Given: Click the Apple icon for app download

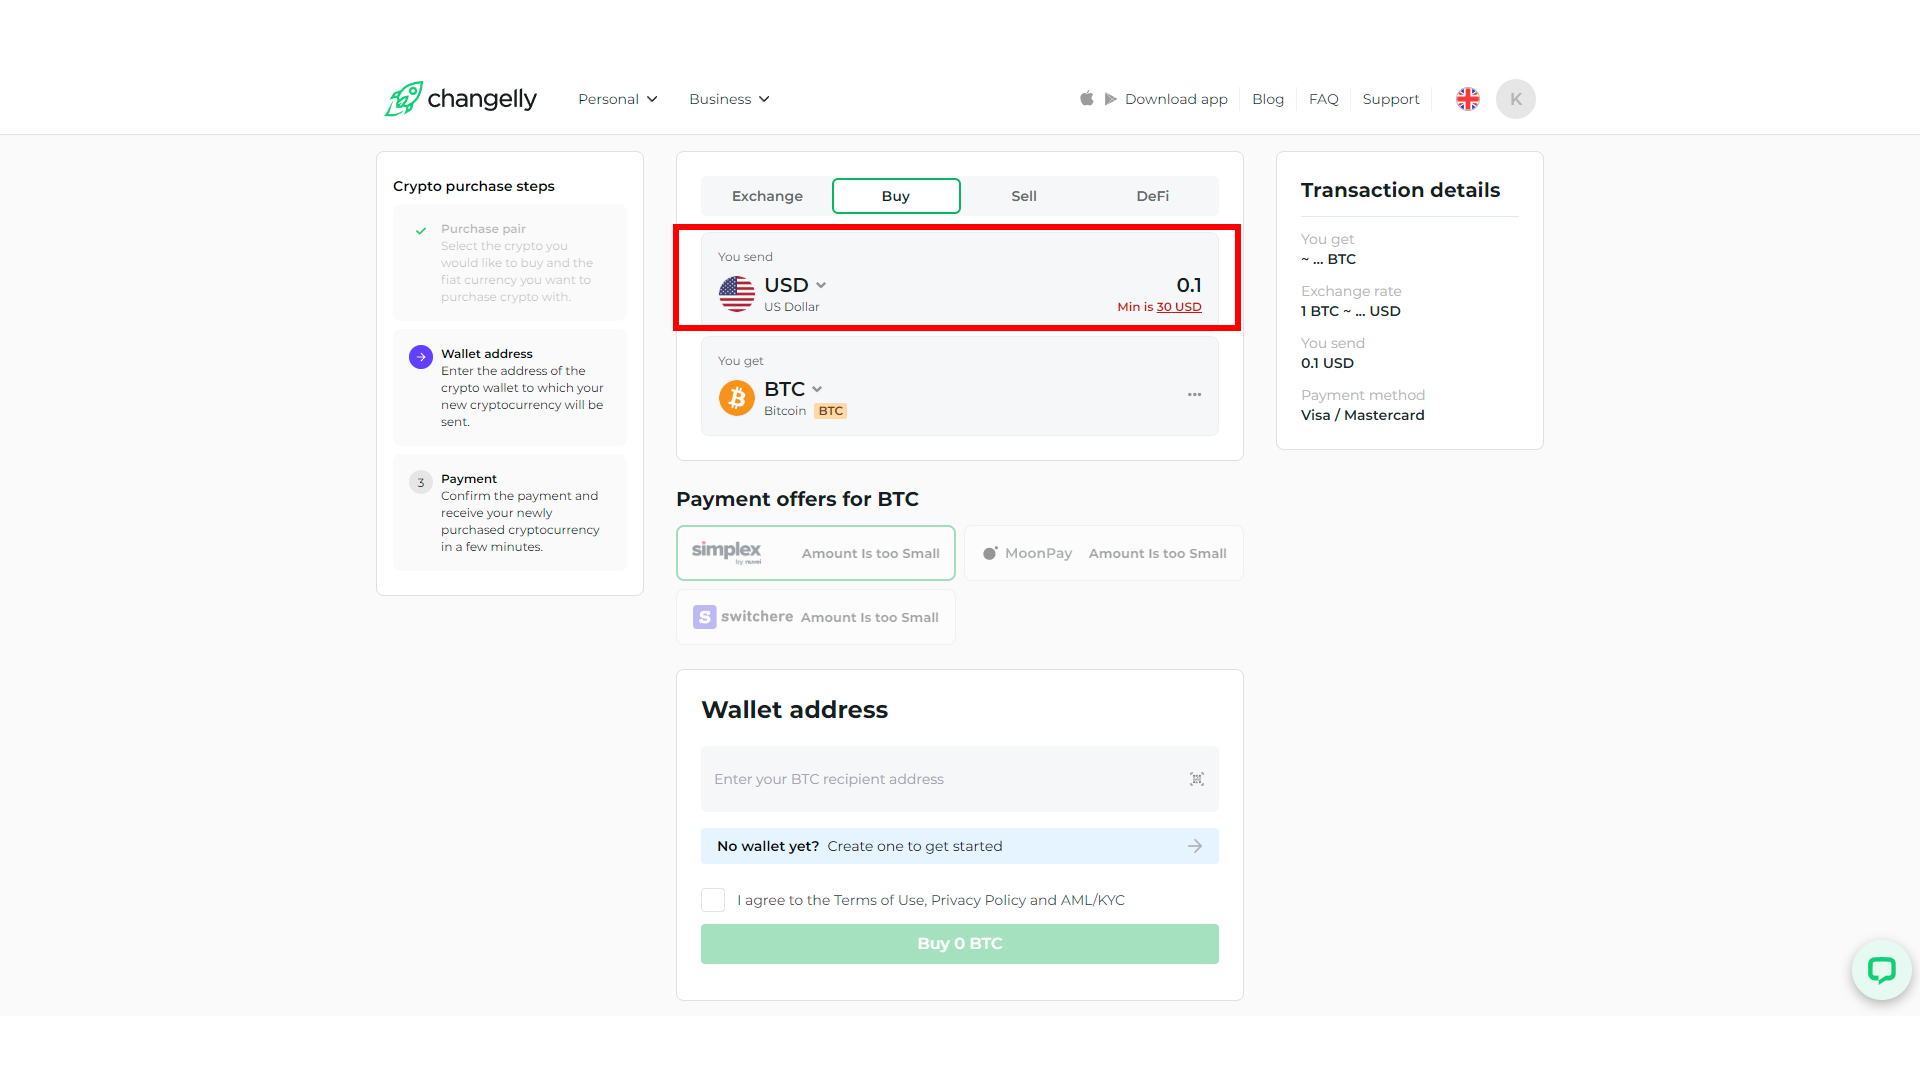Looking at the screenshot, I should [x=1086, y=98].
